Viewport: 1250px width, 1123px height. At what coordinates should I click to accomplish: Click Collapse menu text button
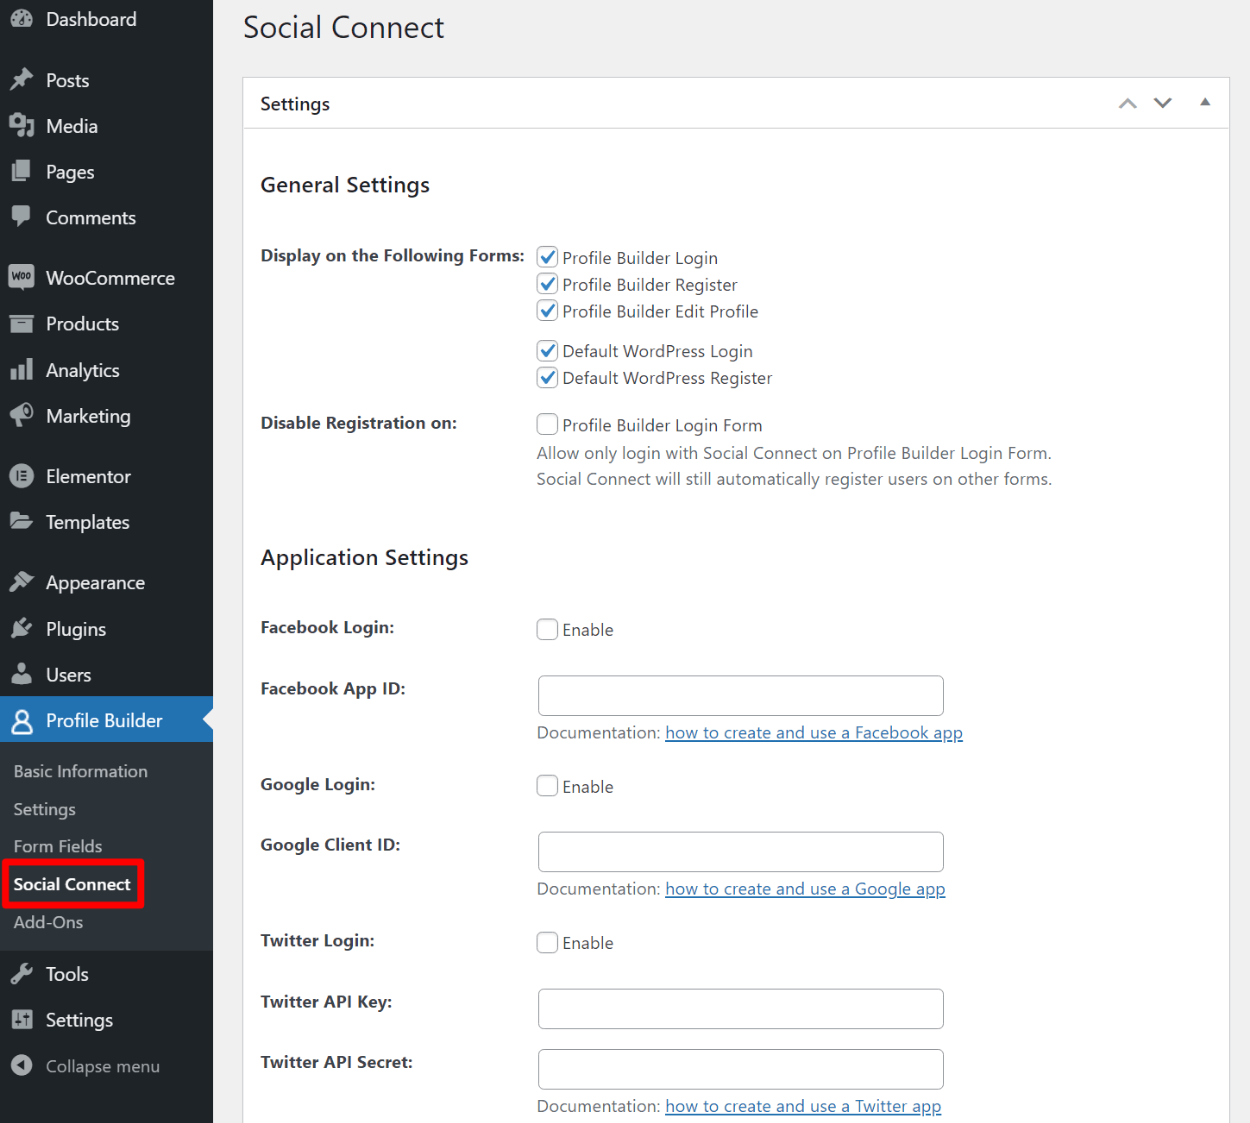coord(103,1066)
